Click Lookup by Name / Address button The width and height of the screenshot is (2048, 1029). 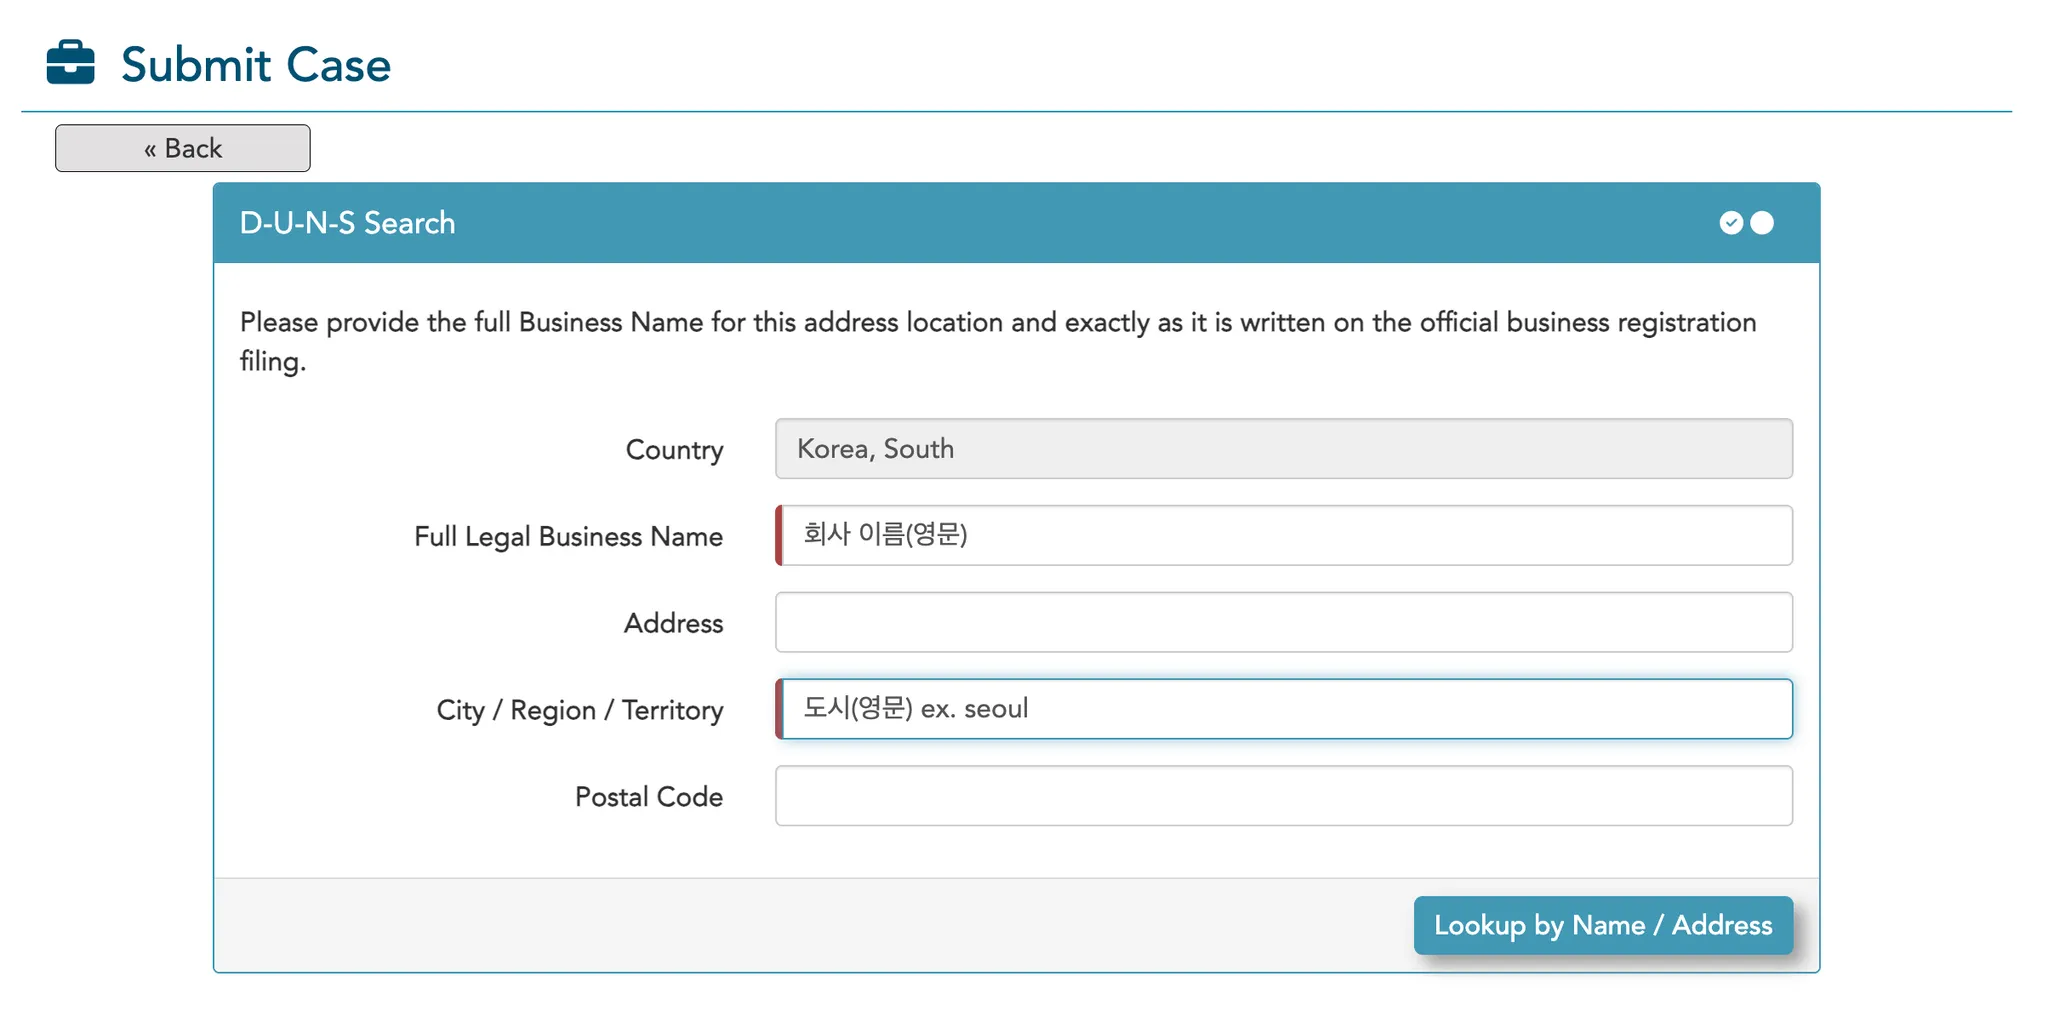[1603, 925]
